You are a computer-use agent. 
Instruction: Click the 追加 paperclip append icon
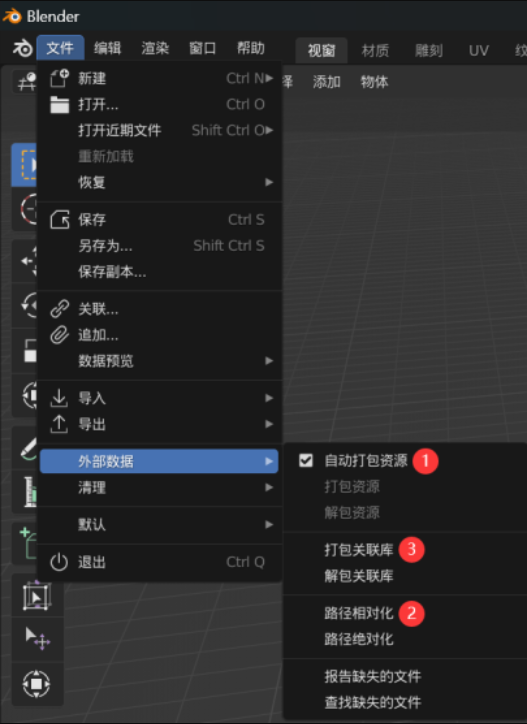point(59,335)
